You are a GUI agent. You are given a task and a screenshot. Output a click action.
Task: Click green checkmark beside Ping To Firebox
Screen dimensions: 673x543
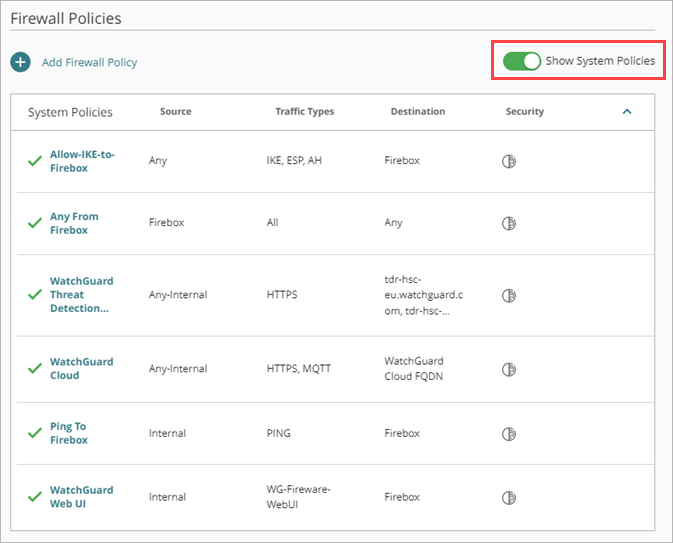pyautogui.click(x=35, y=433)
